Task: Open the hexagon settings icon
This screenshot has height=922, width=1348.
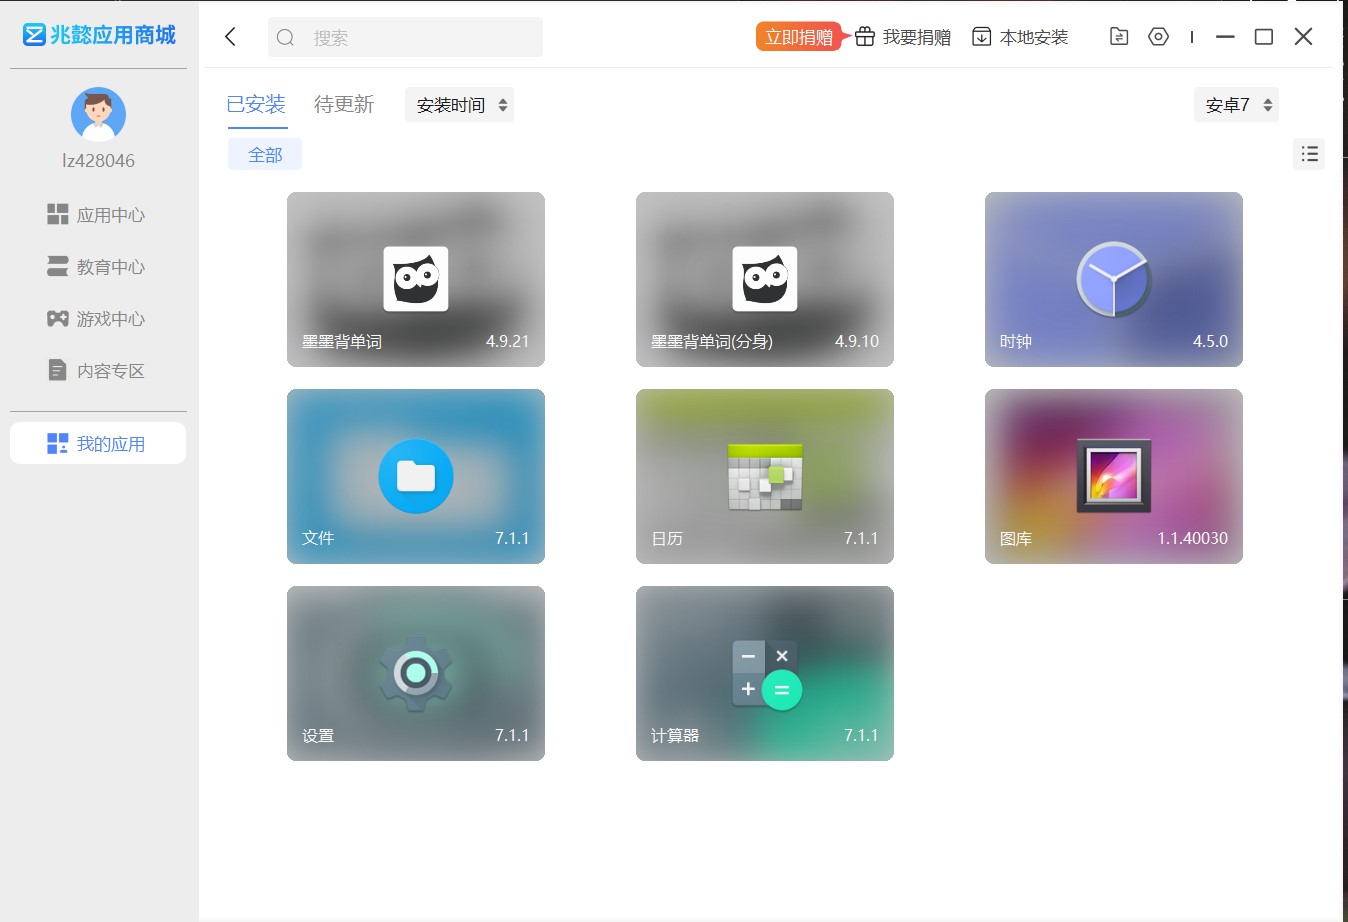Action: coord(1158,37)
